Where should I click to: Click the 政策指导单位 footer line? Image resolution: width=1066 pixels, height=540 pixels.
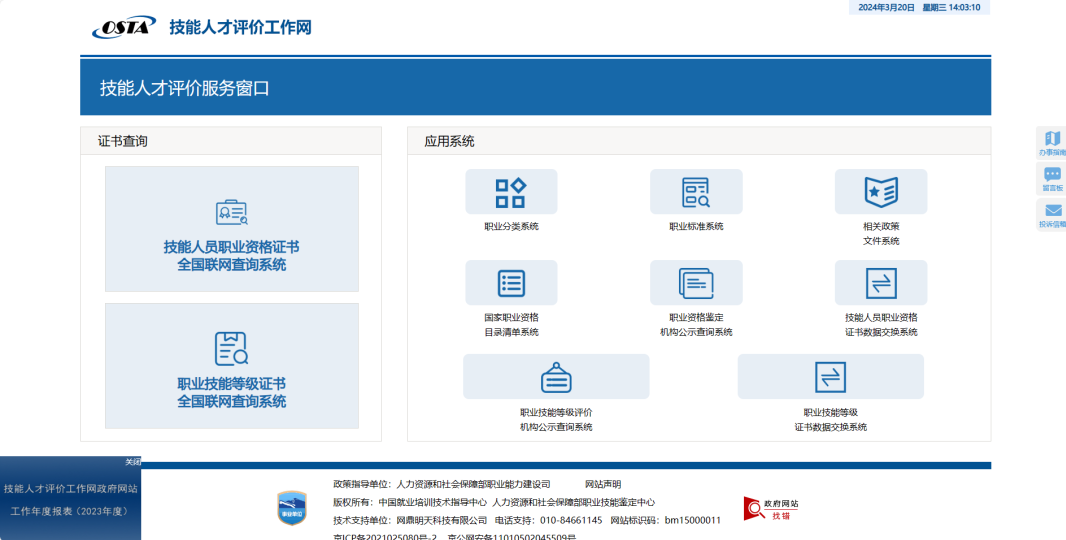pyautogui.click(x=442, y=484)
